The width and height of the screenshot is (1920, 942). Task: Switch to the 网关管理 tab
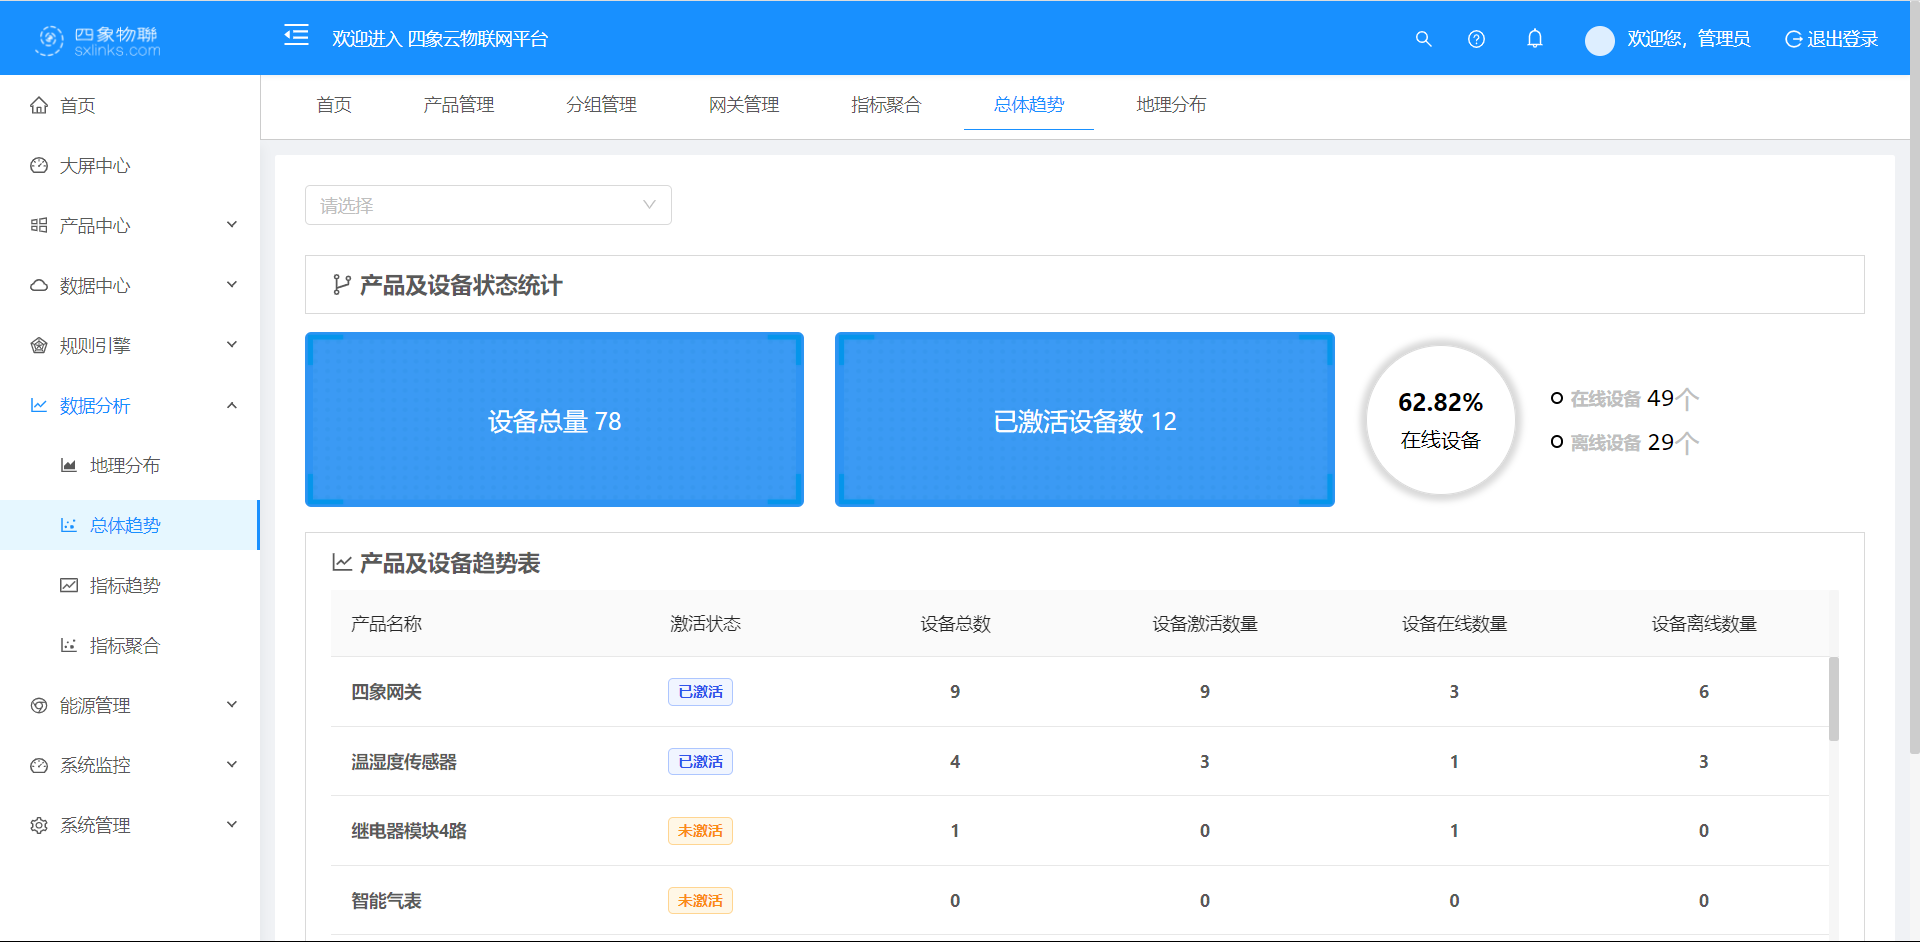pos(744,104)
